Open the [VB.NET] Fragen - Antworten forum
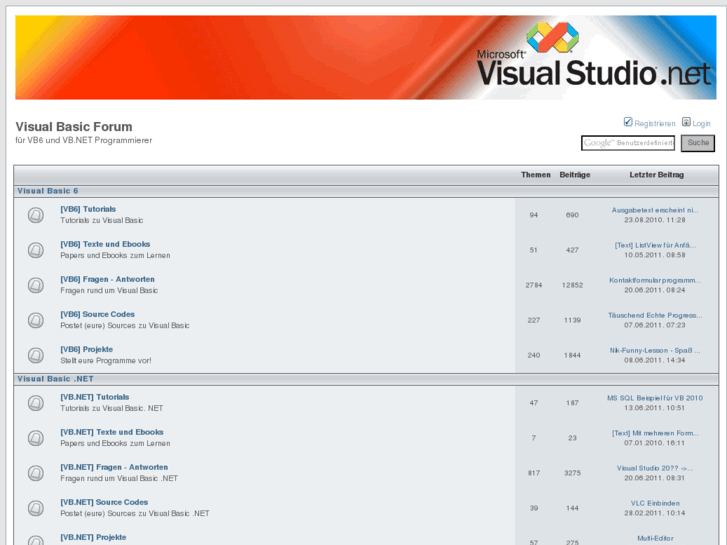727x545 pixels. click(x=114, y=467)
